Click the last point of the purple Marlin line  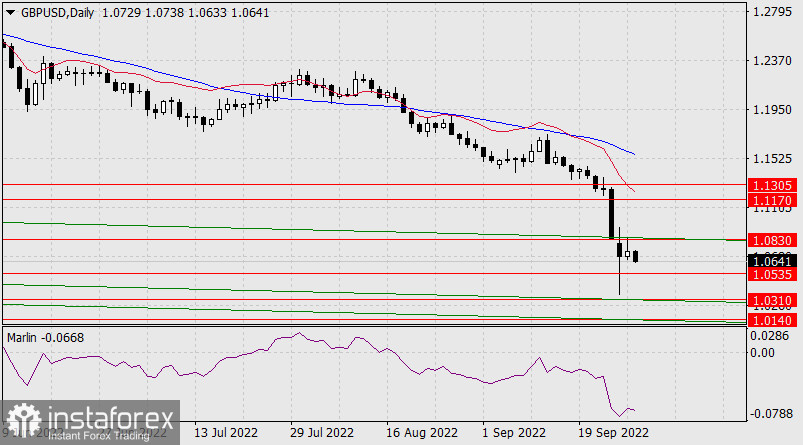click(635, 410)
